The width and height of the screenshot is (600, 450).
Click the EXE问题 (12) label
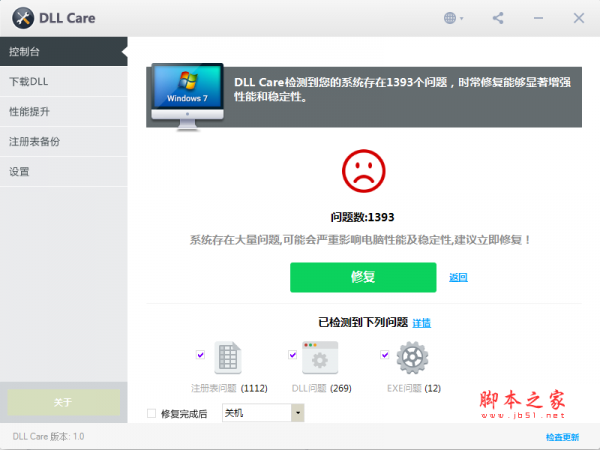[x=414, y=388]
